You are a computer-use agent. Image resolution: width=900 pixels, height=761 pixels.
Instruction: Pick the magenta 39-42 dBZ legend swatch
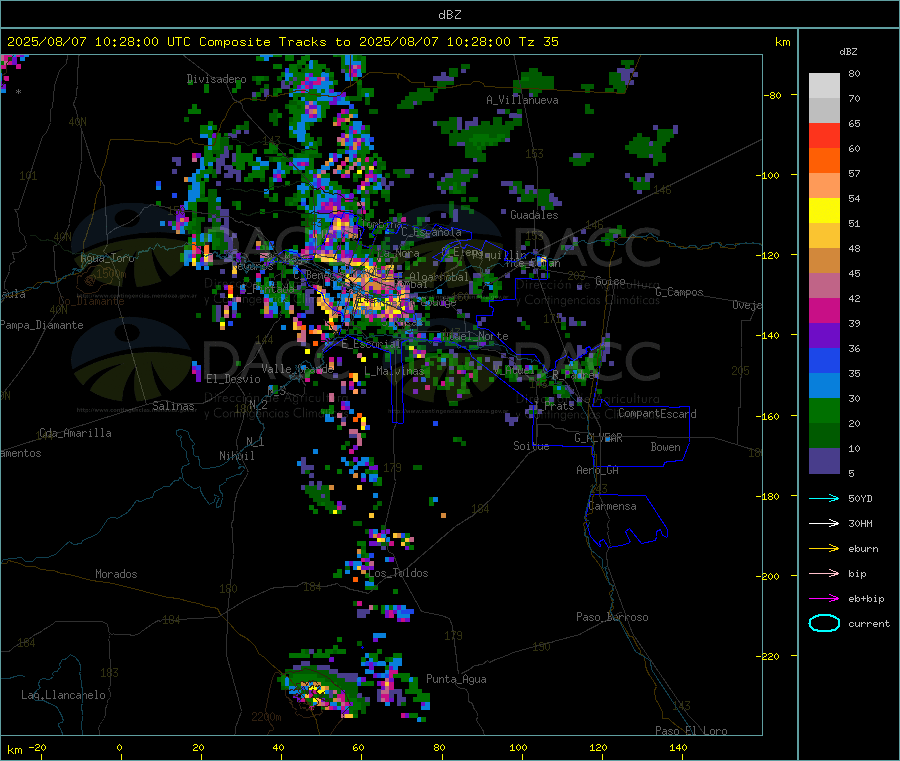click(824, 310)
